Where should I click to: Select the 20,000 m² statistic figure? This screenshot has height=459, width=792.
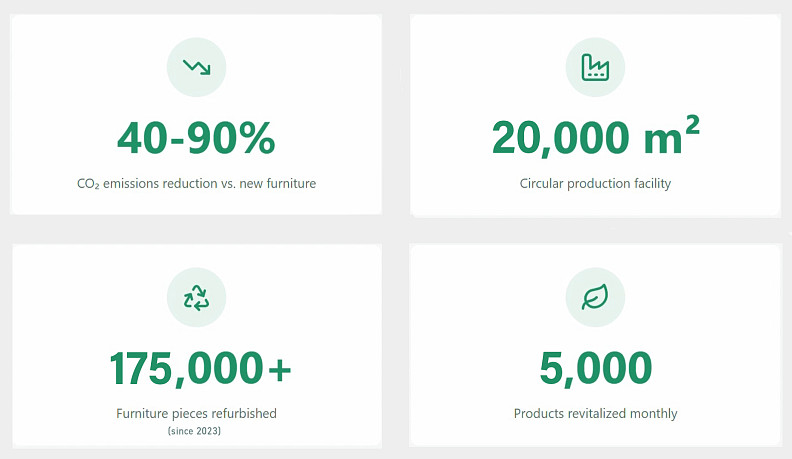pyautogui.click(x=595, y=138)
